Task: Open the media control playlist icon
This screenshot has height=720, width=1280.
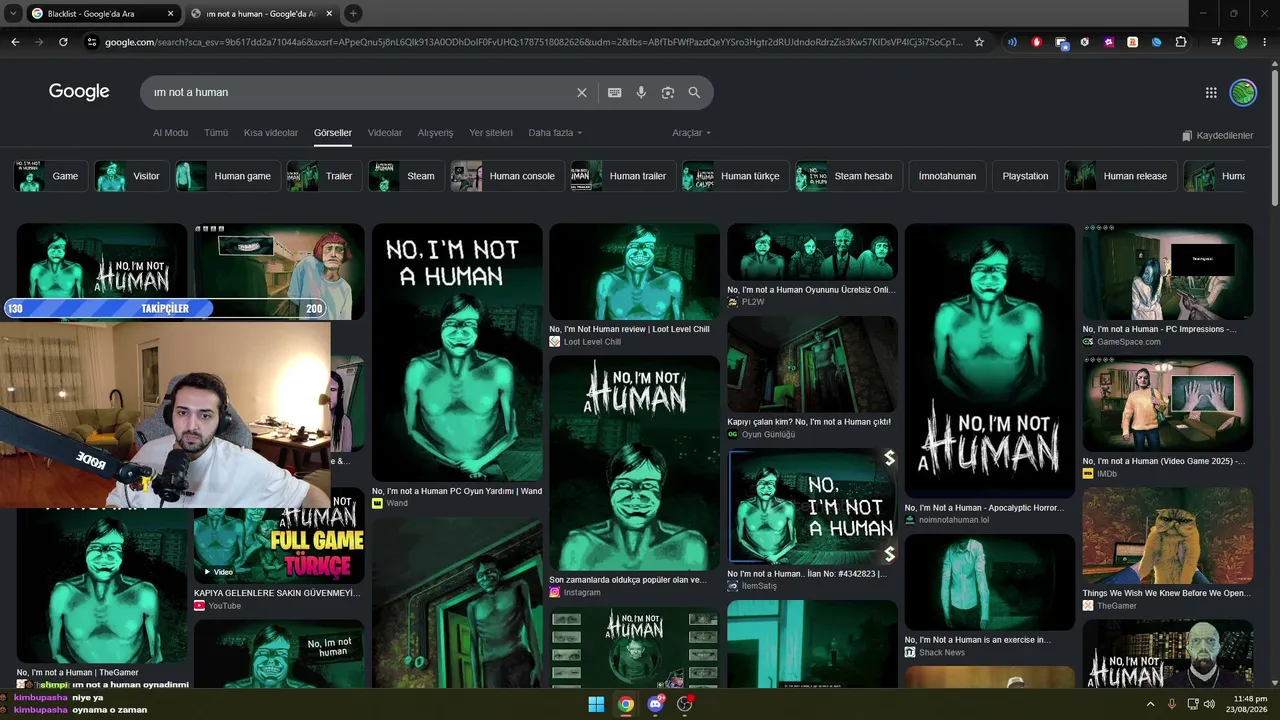Action: [1216, 42]
